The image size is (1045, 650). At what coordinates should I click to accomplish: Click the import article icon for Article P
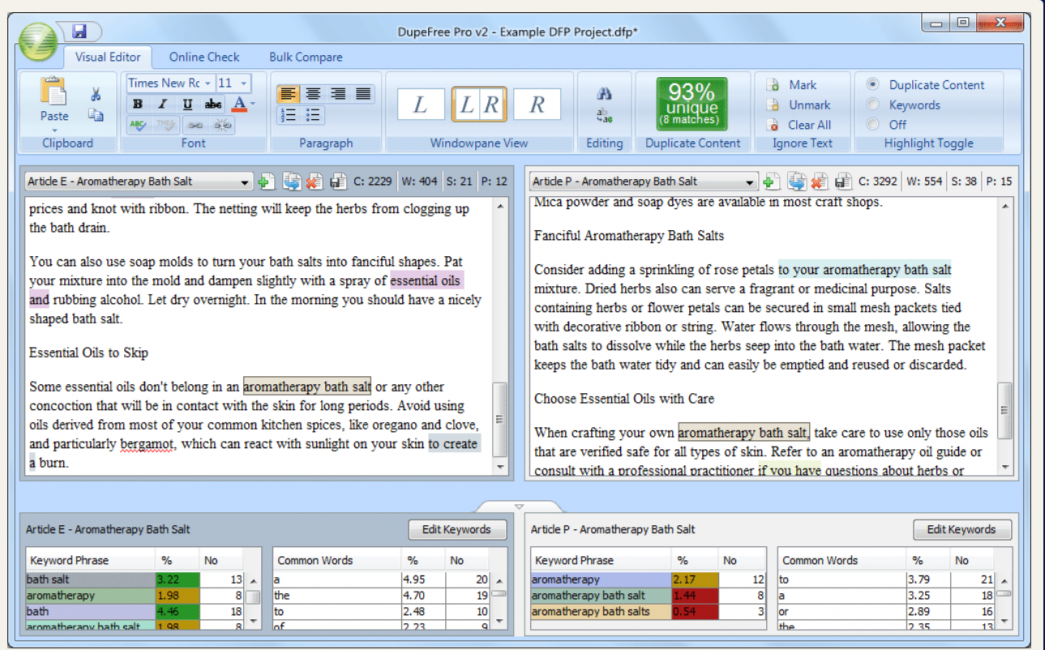[x=796, y=181]
